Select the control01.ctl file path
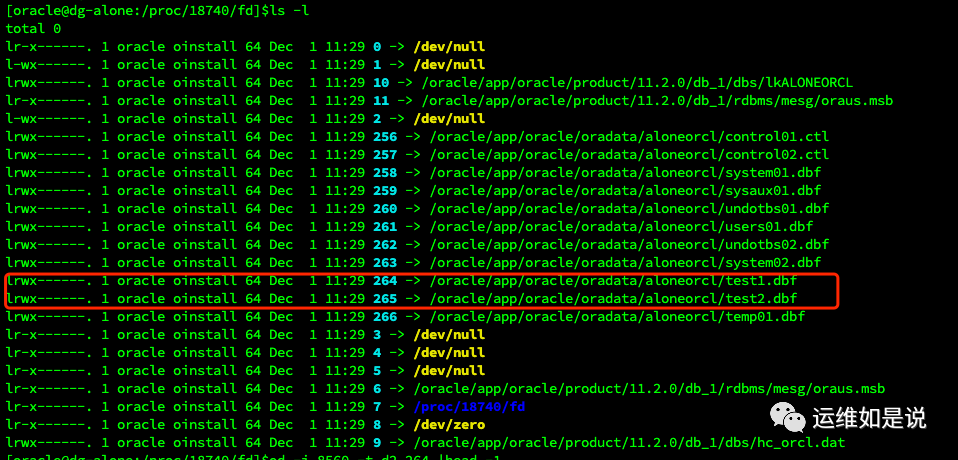The height and width of the screenshot is (460, 958). 629,137
